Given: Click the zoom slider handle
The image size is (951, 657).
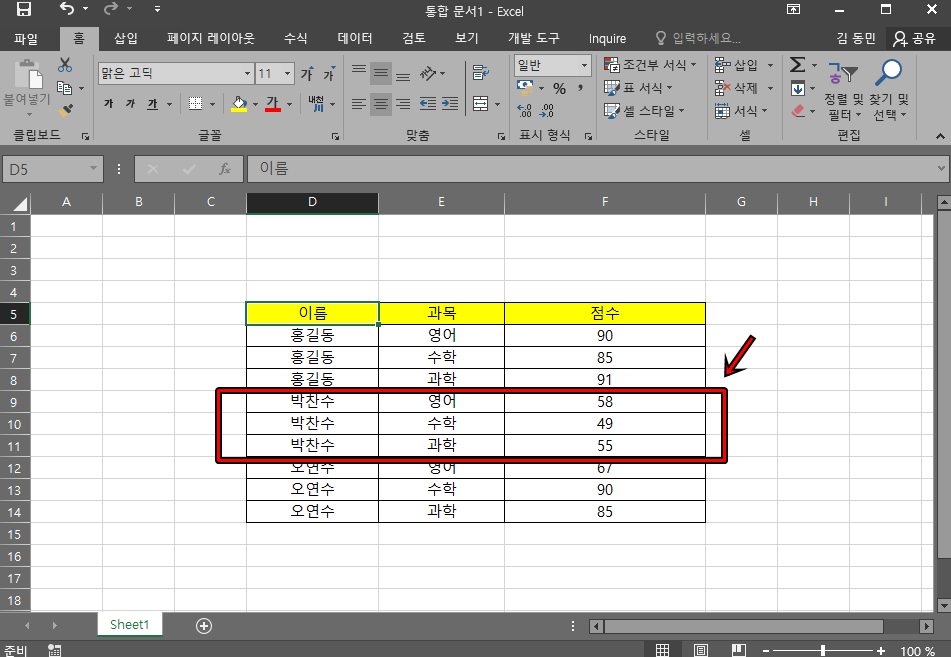Looking at the screenshot, I should [x=822, y=650].
